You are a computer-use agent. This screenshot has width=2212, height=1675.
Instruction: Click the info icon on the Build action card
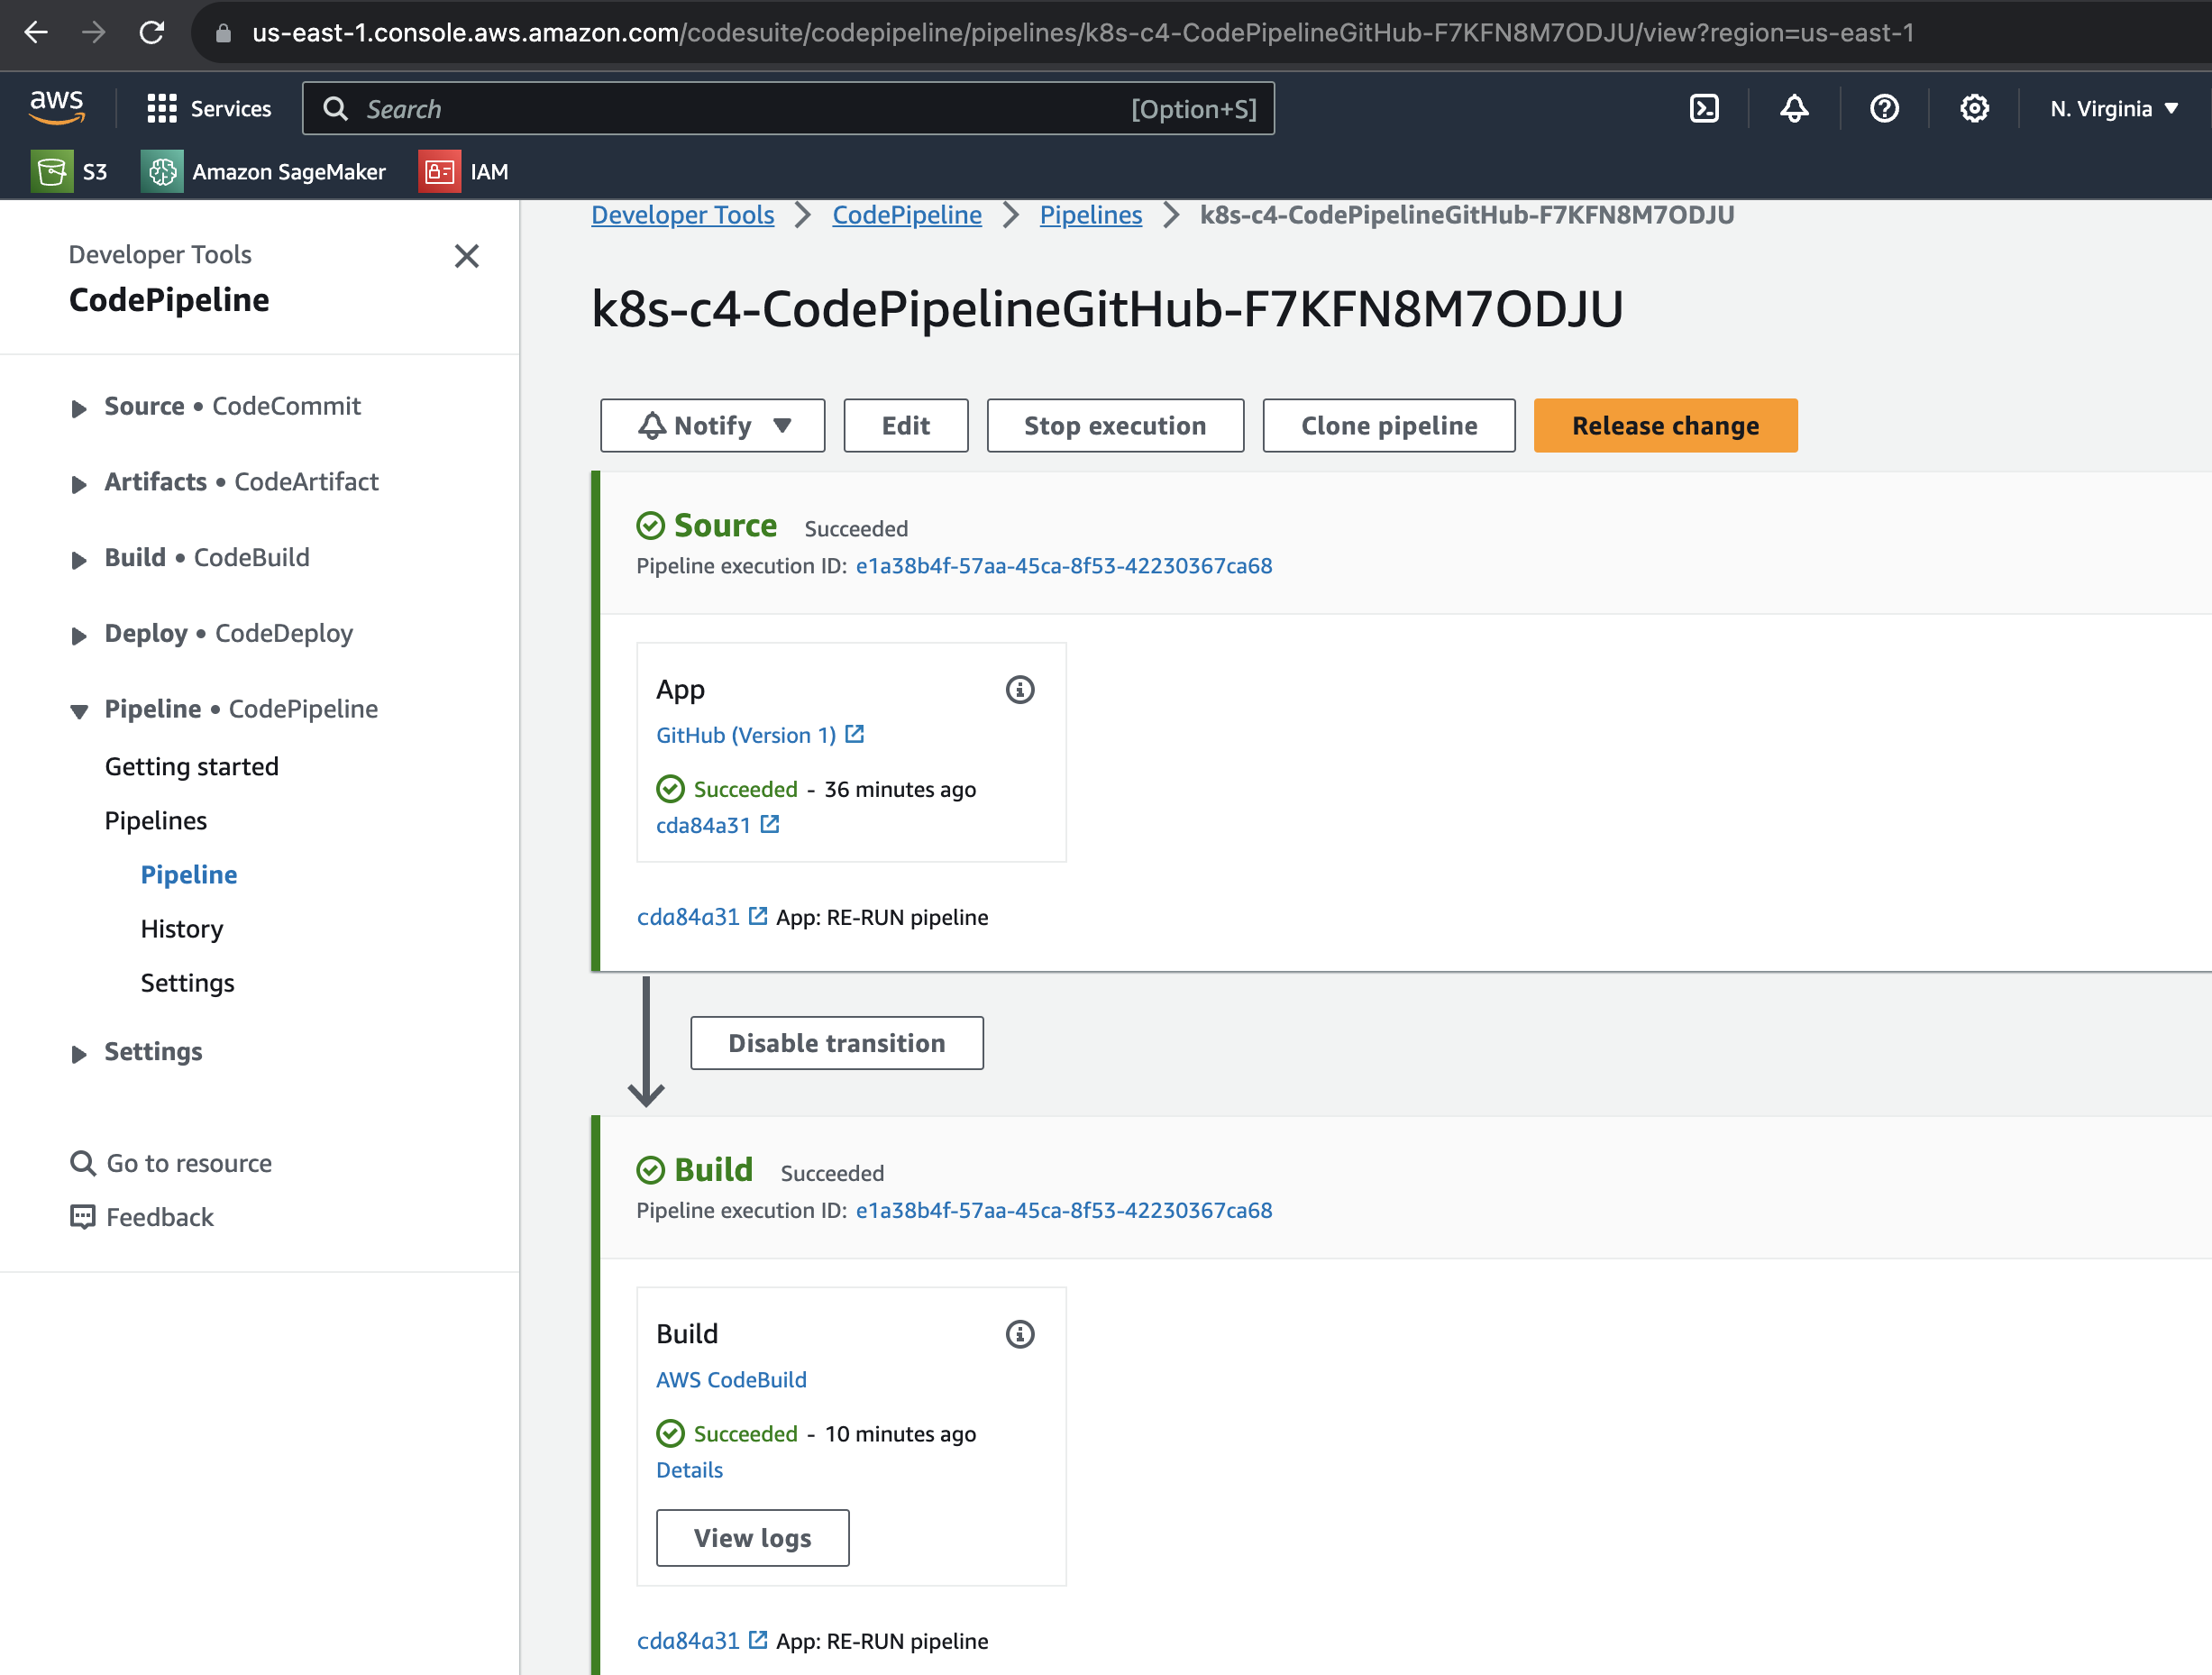click(1019, 1333)
